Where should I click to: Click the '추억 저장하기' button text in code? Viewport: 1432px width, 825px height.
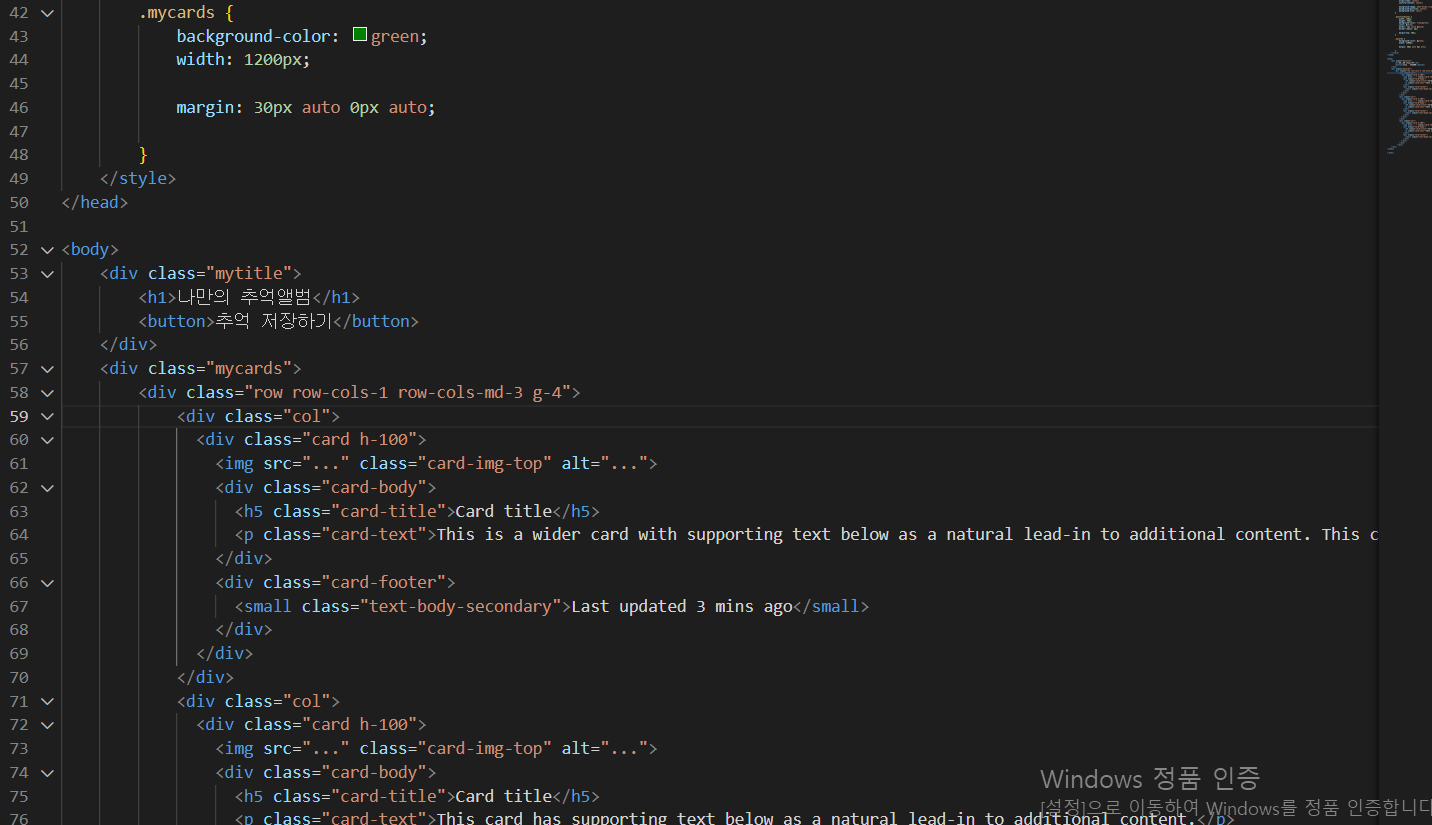274,321
